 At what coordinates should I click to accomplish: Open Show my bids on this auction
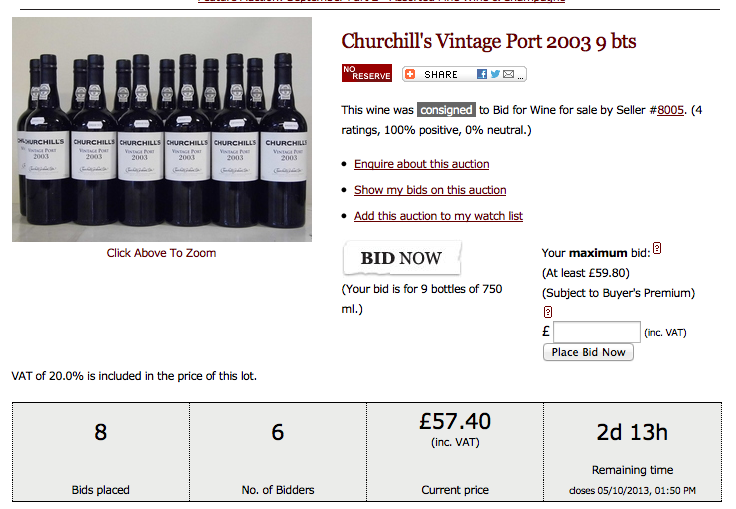pos(430,190)
